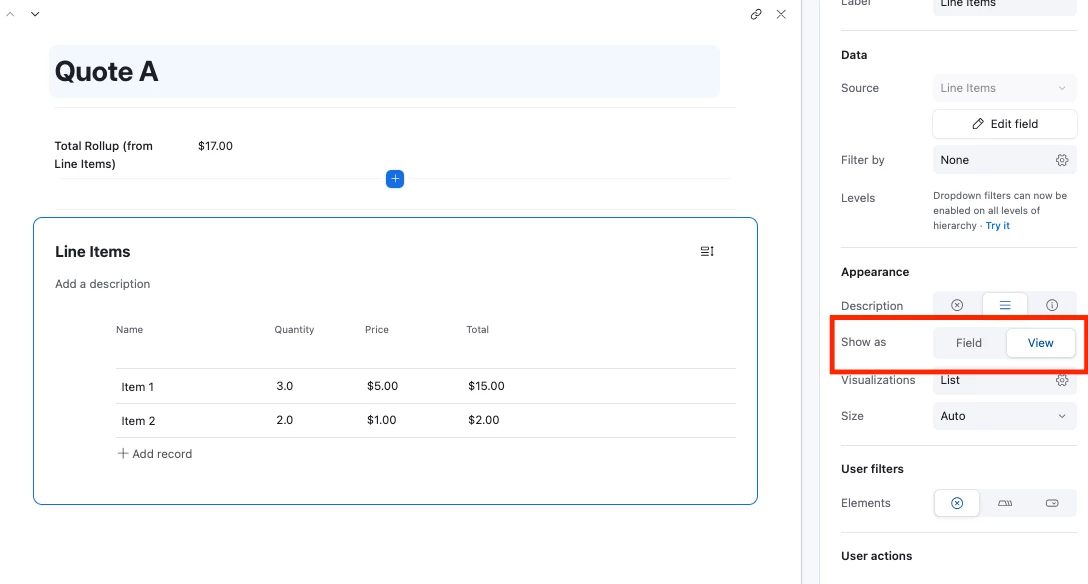Close the Quote A record panel
The image size is (1088, 584).
click(x=781, y=14)
